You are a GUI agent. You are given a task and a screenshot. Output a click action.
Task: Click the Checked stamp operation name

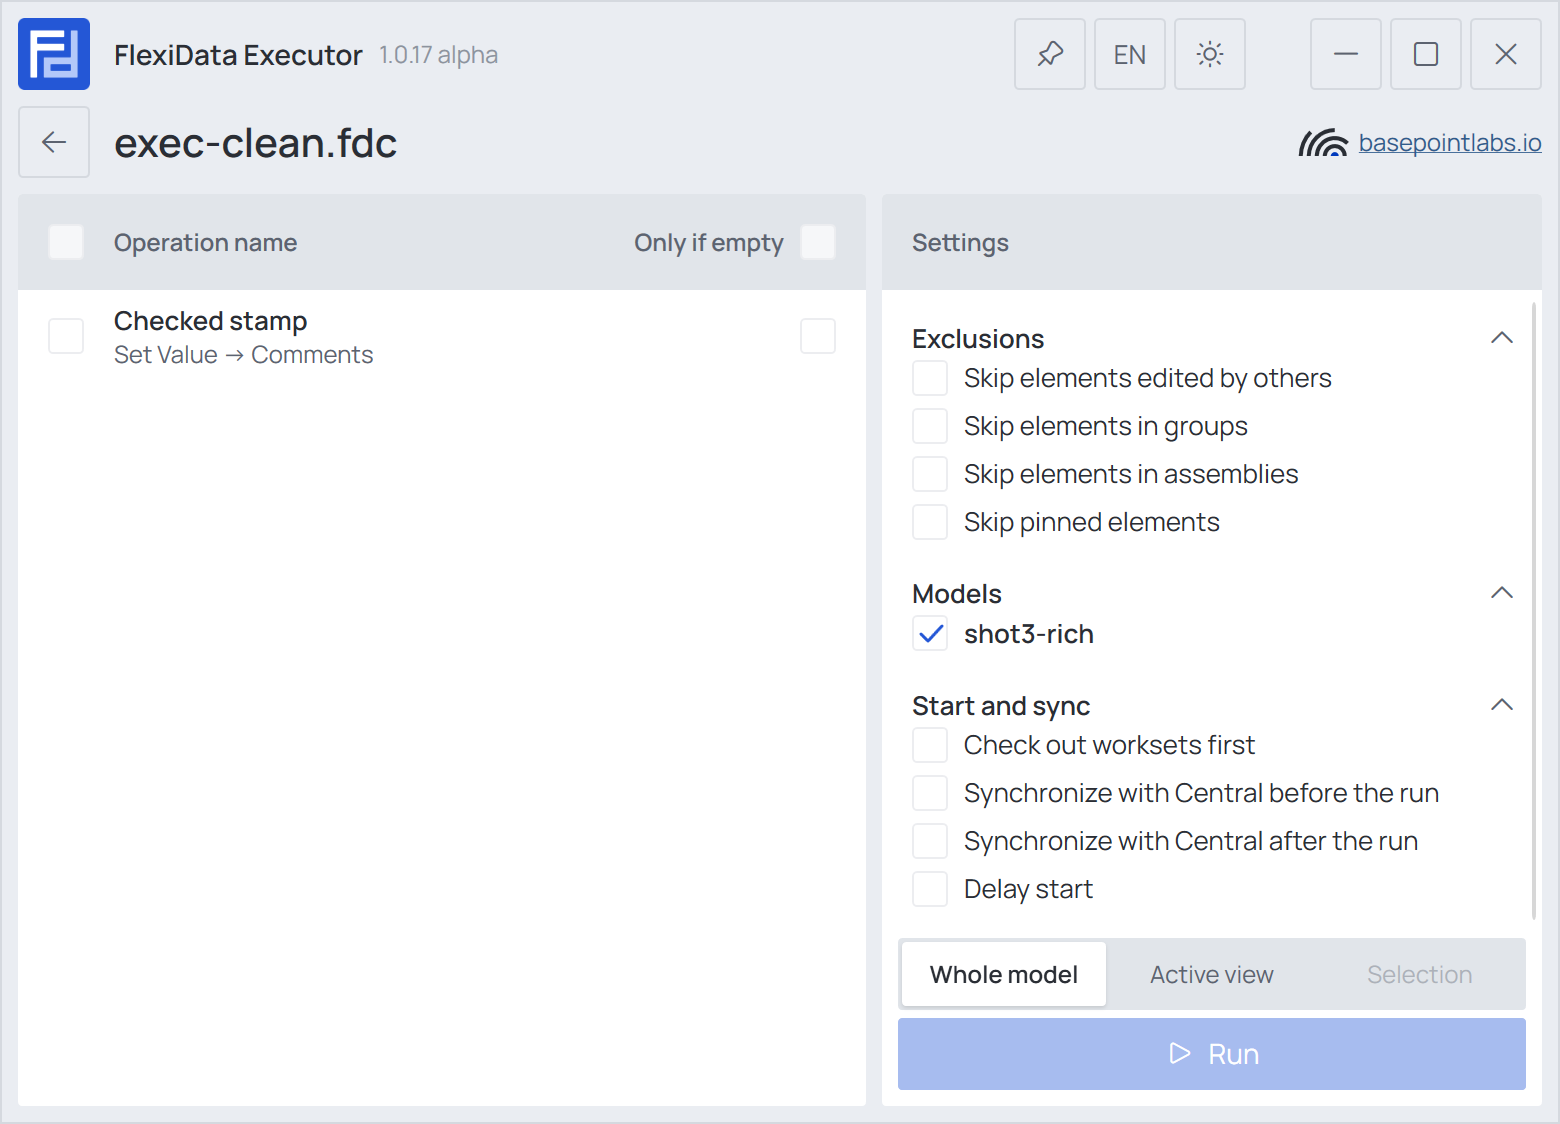click(x=210, y=321)
